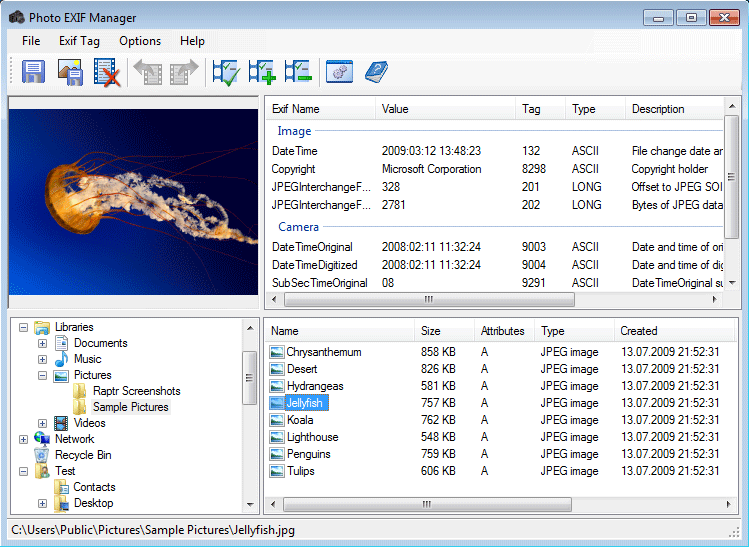
Task: Collapse the Libraries root node
Action: (x=23, y=327)
